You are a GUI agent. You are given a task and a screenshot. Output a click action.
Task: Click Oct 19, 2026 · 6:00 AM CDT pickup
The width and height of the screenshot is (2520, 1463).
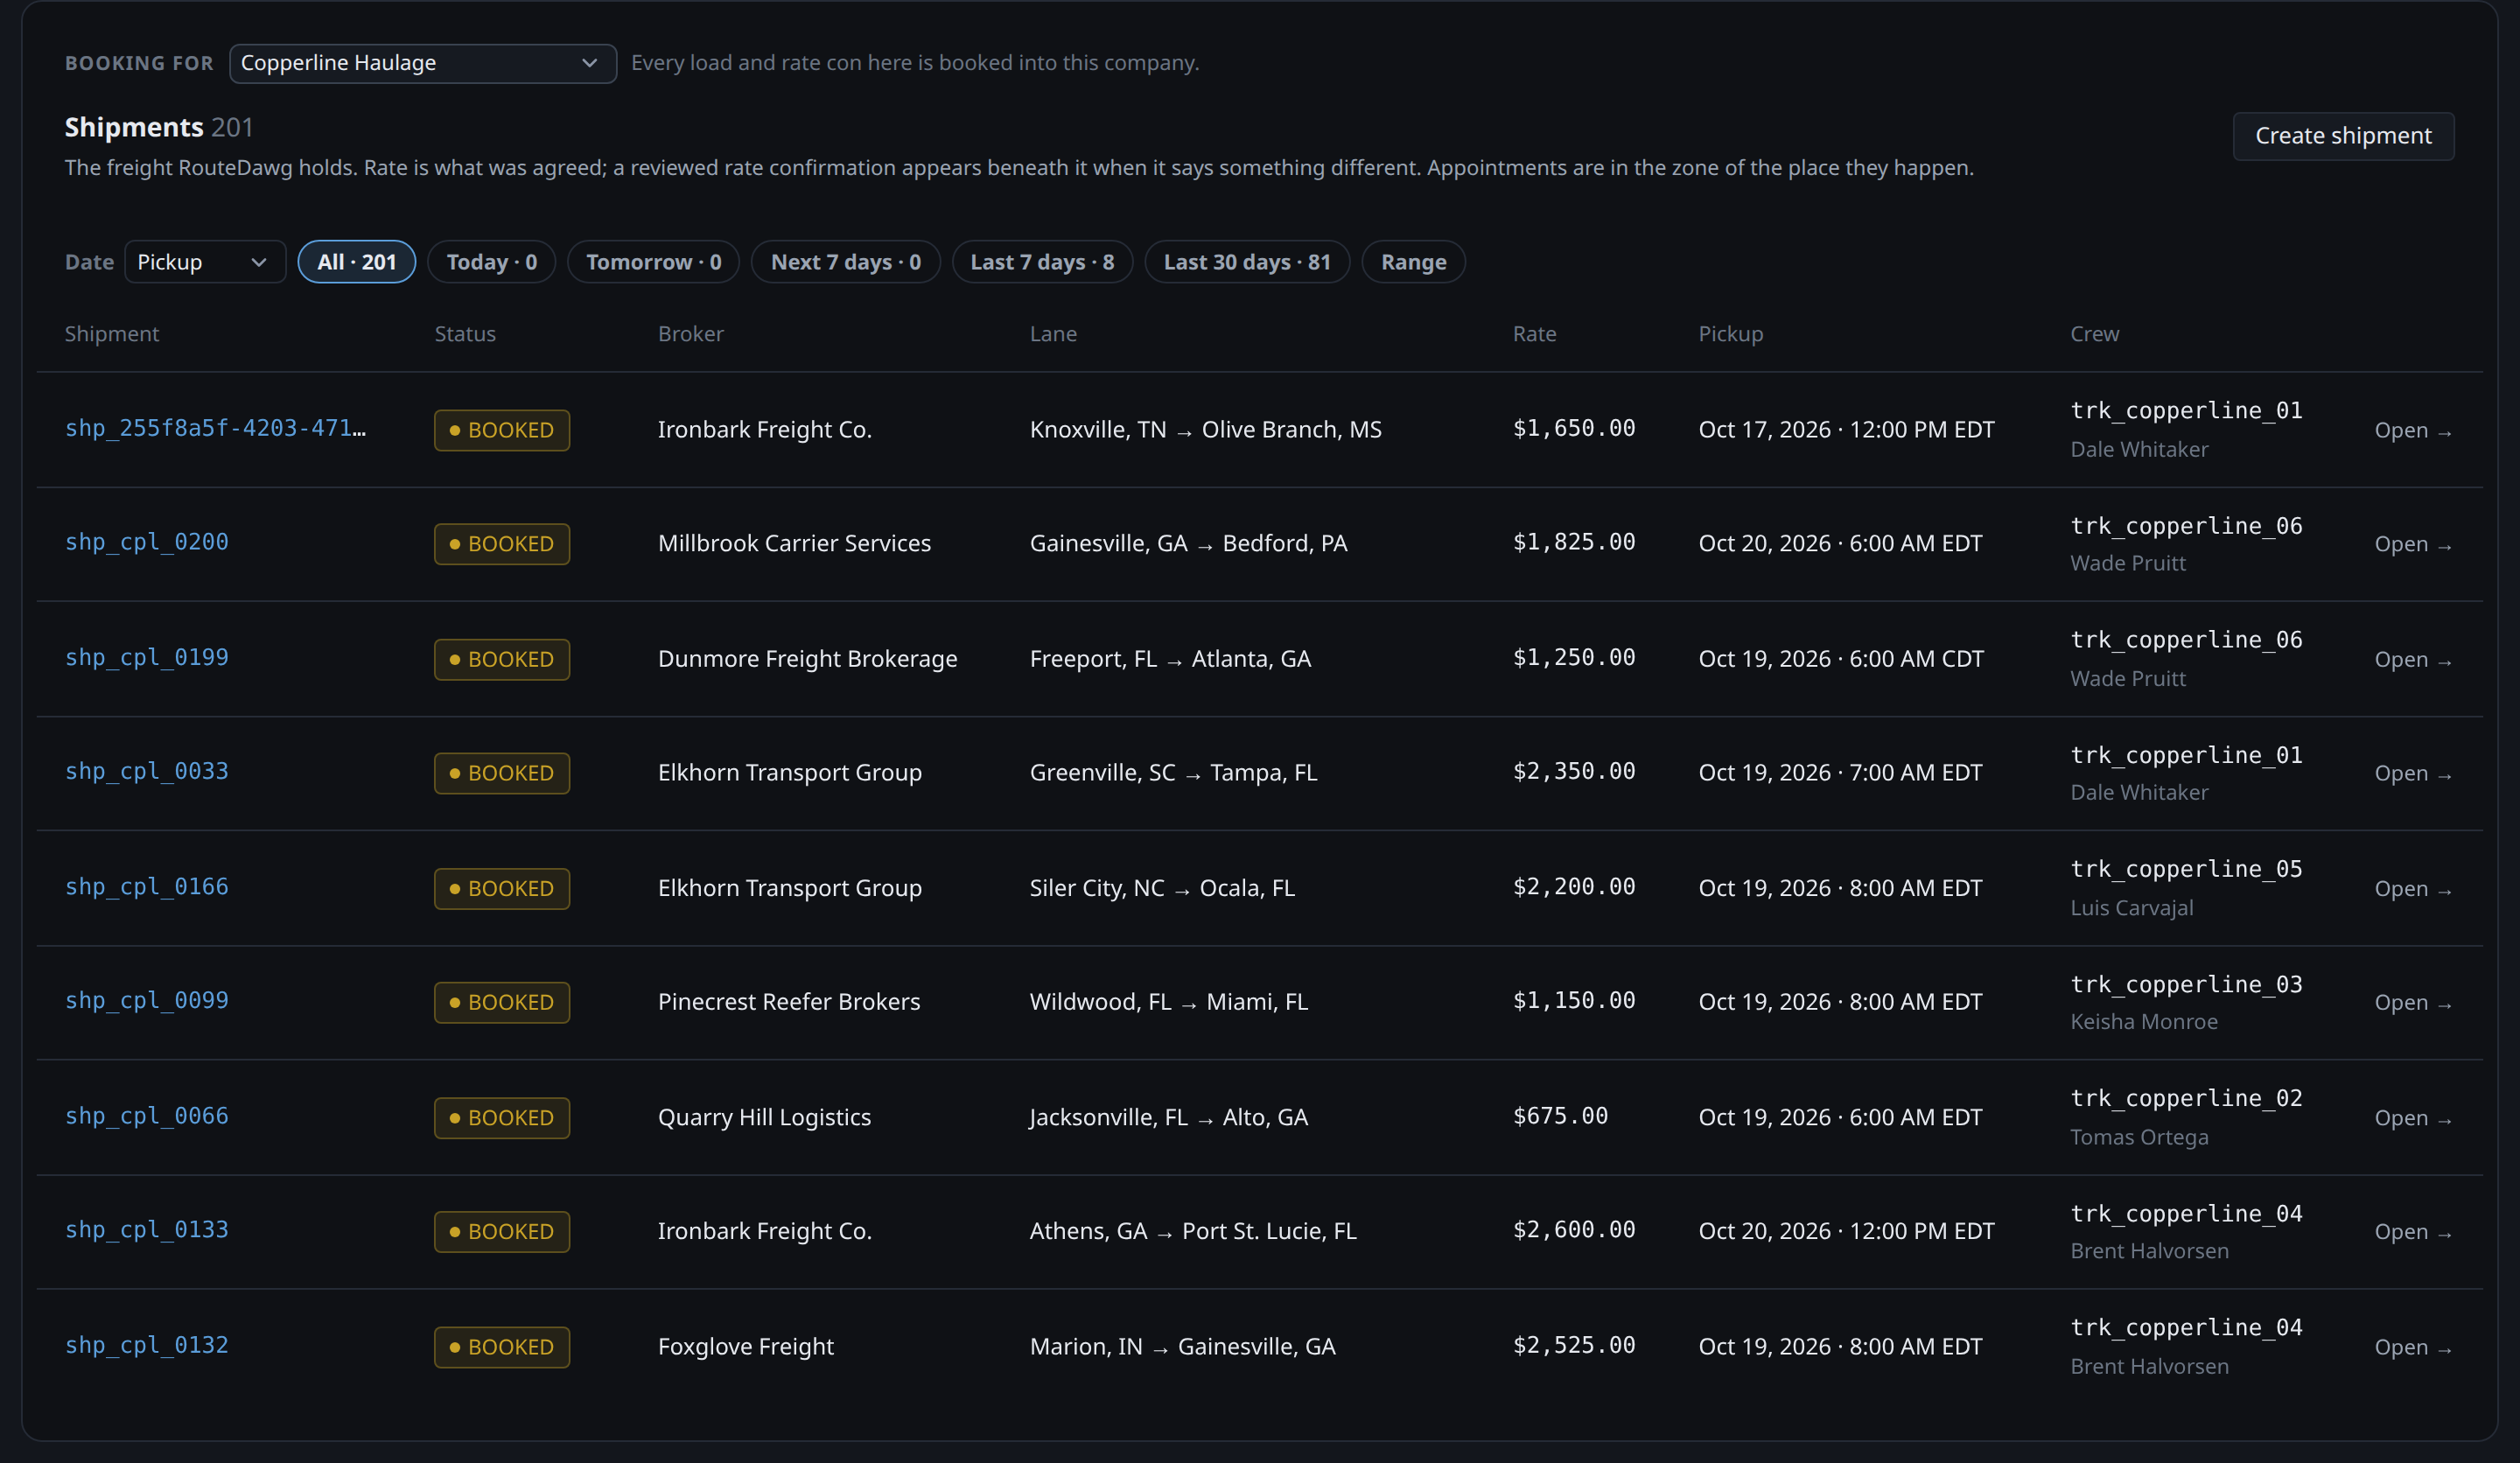tap(1841, 659)
